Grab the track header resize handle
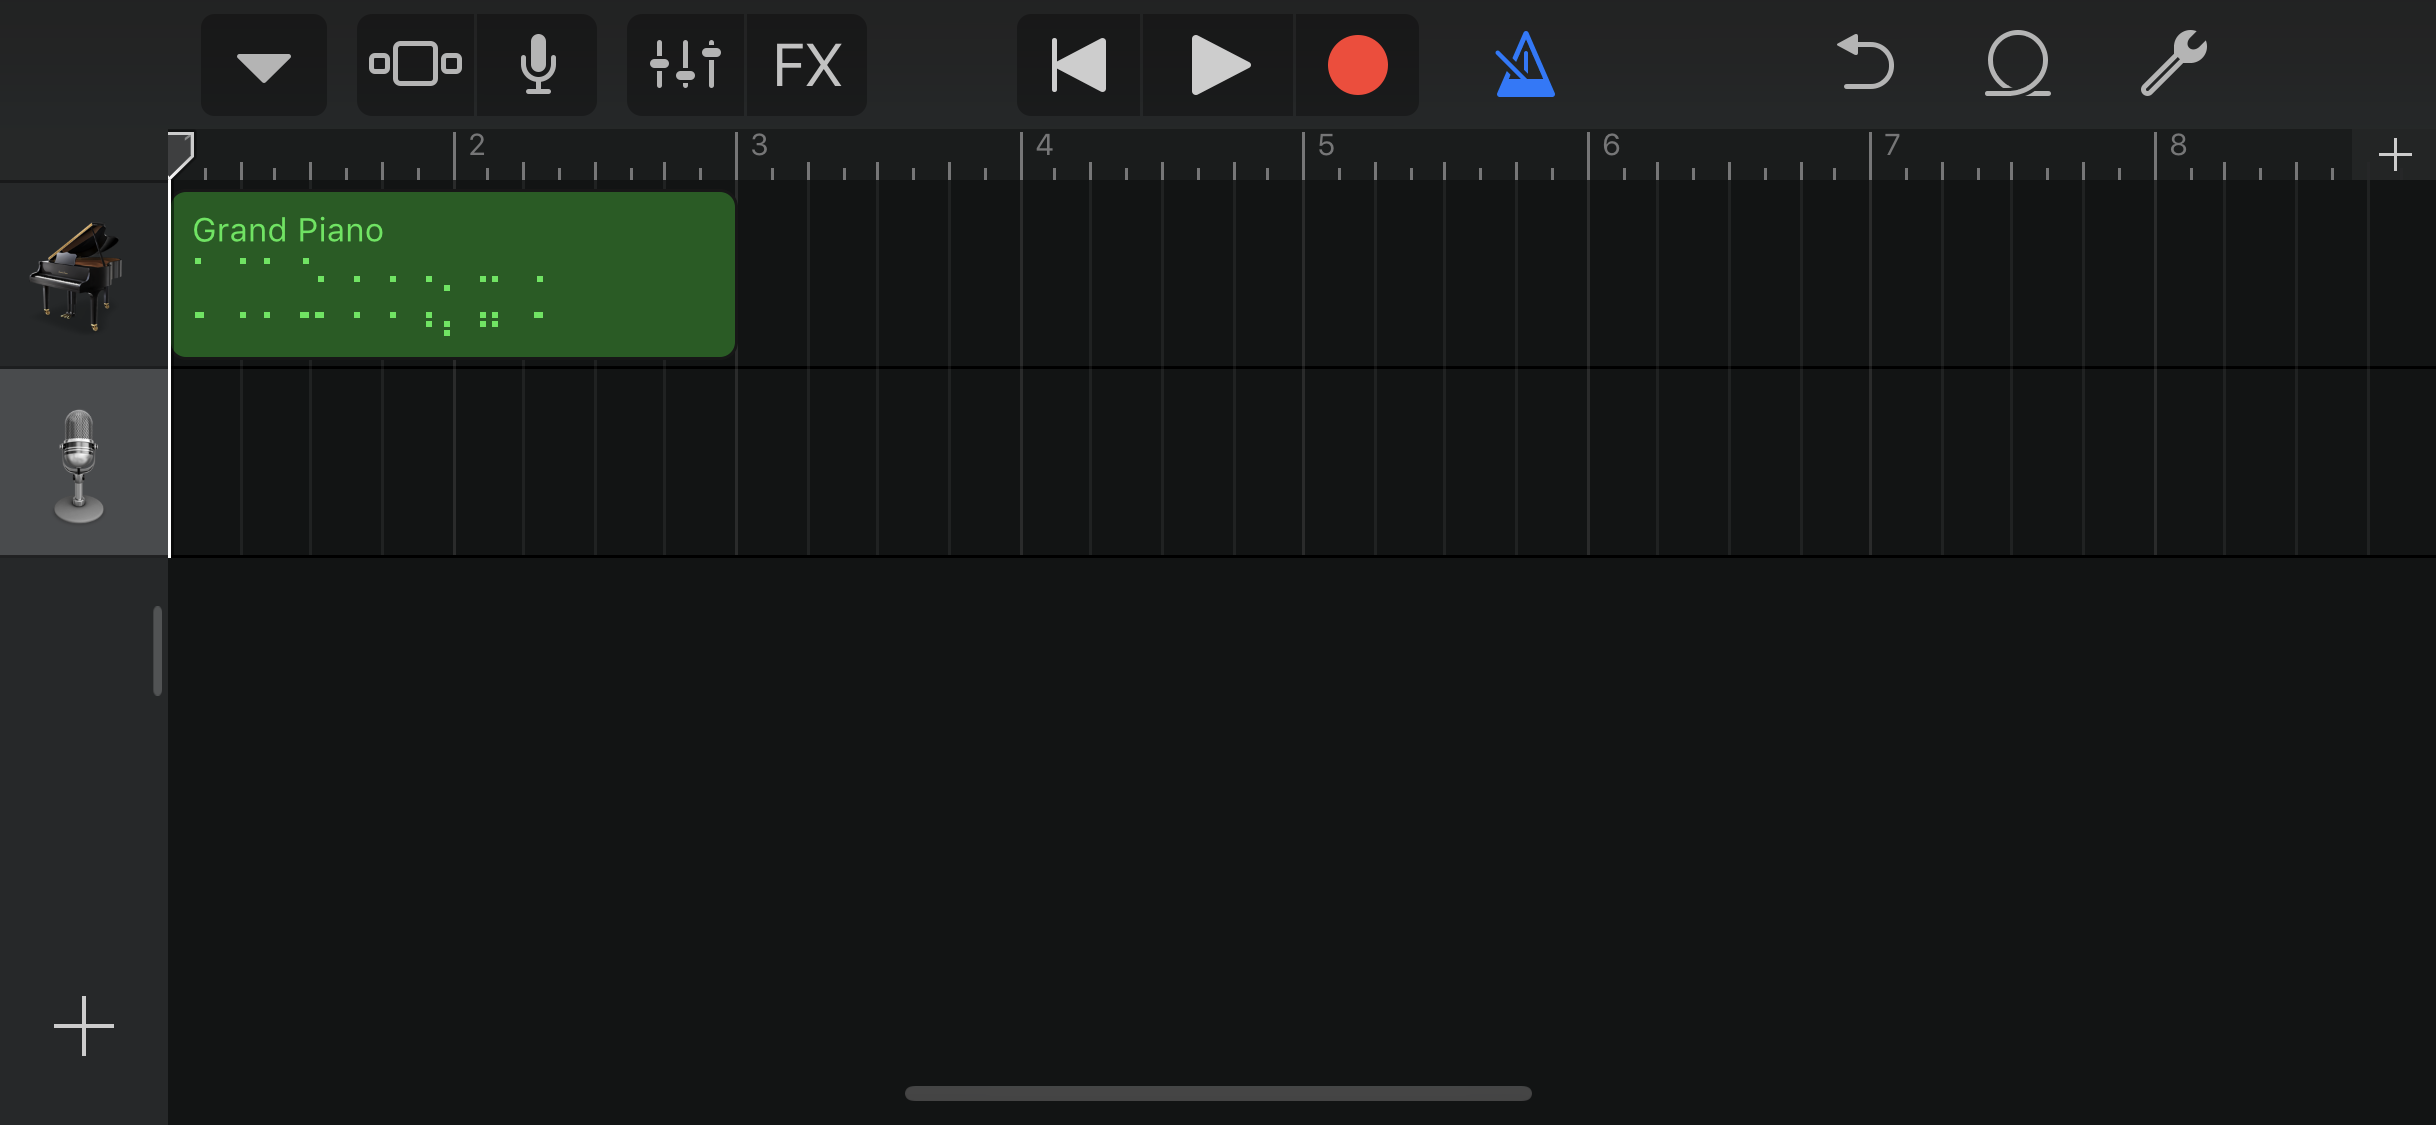The width and height of the screenshot is (2436, 1125). [157, 650]
